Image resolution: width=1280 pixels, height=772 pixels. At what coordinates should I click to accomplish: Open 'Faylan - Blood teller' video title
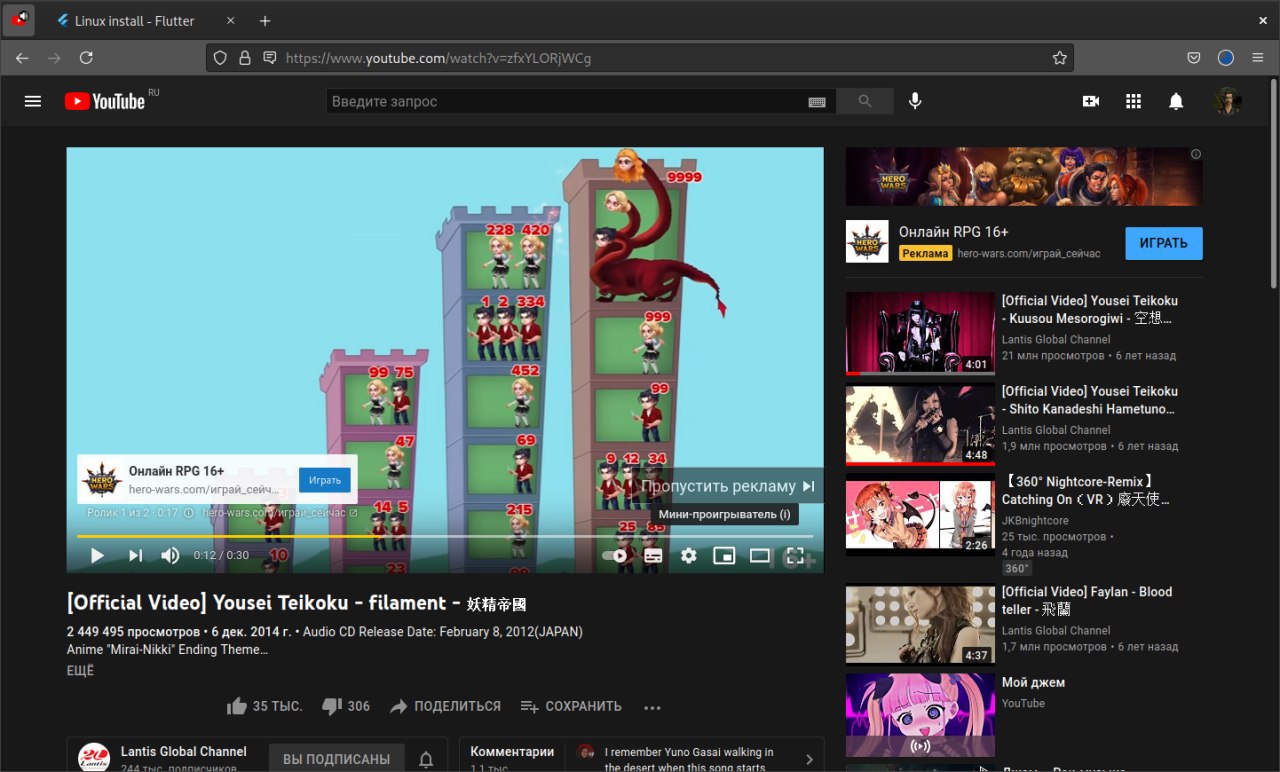tap(1087, 601)
